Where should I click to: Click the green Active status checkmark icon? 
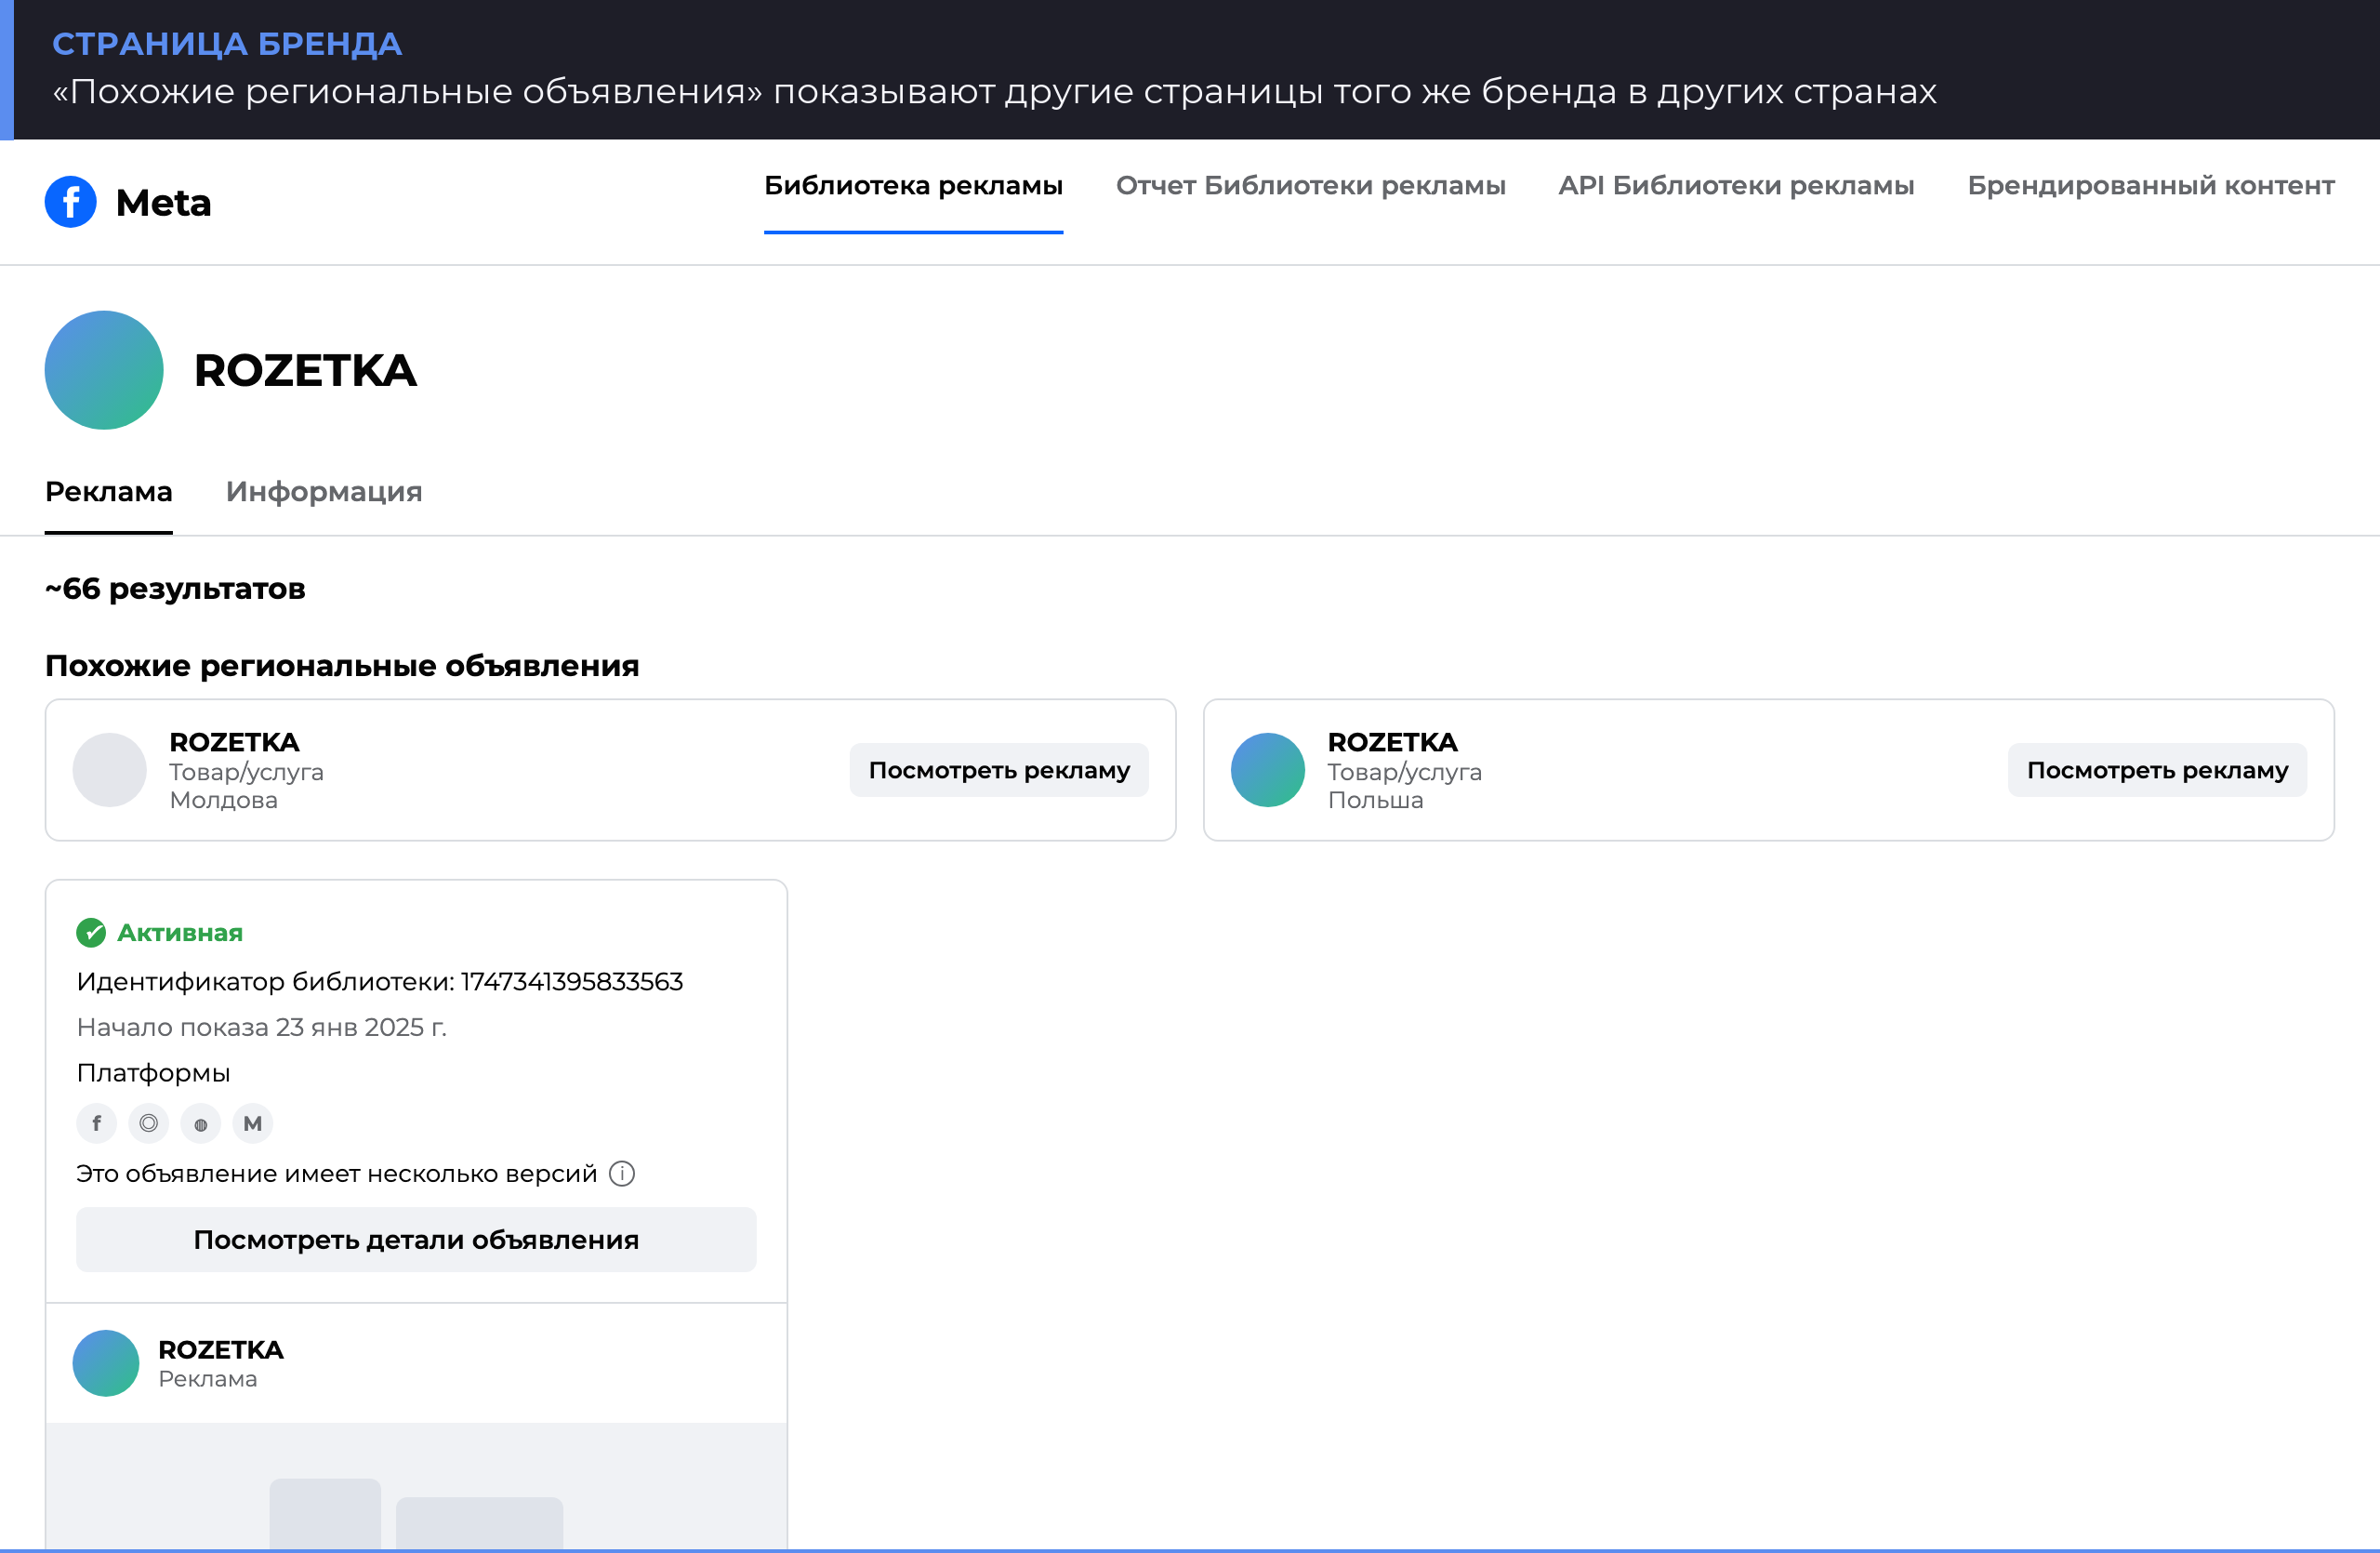coord(91,933)
